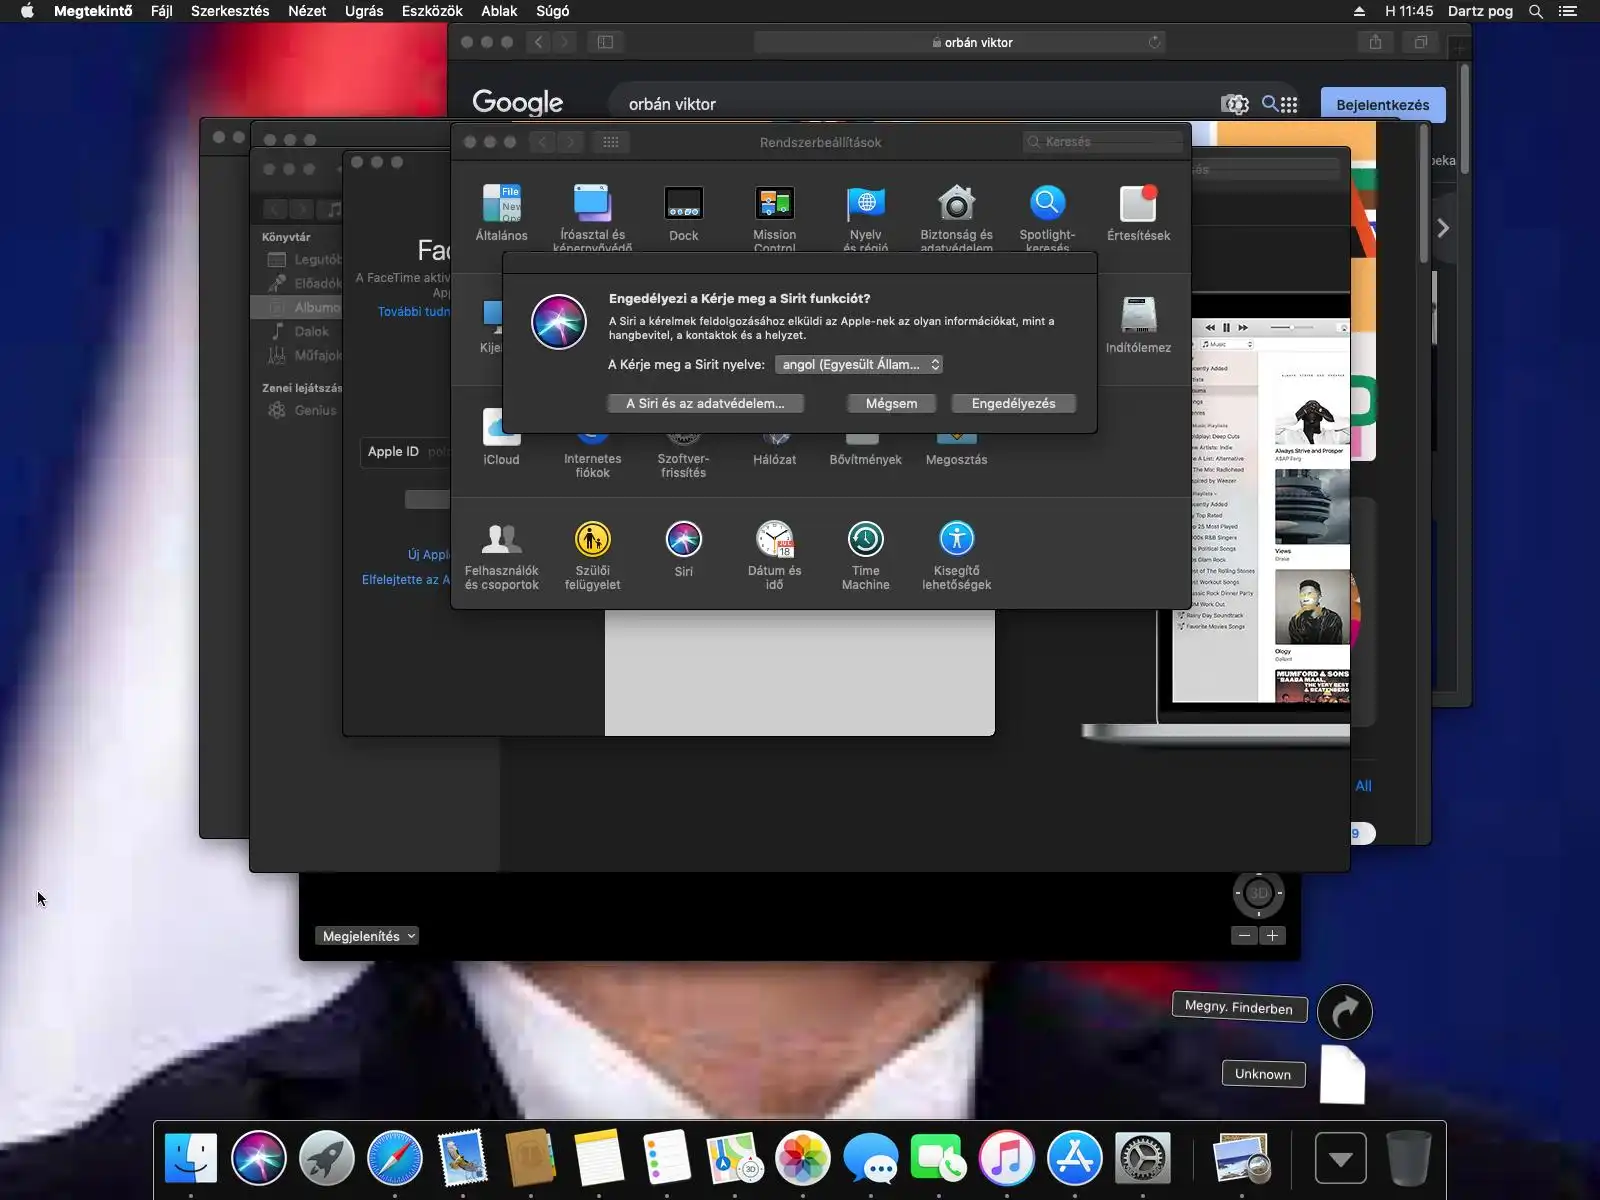Click the right chevron on the Google page
This screenshot has height=1200, width=1600.
tap(1443, 228)
